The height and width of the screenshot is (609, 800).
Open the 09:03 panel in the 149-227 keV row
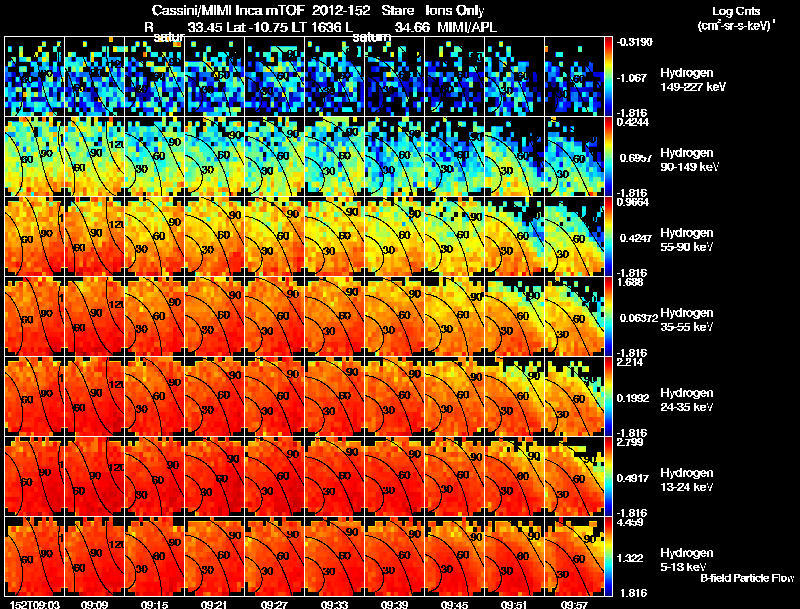[35, 77]
